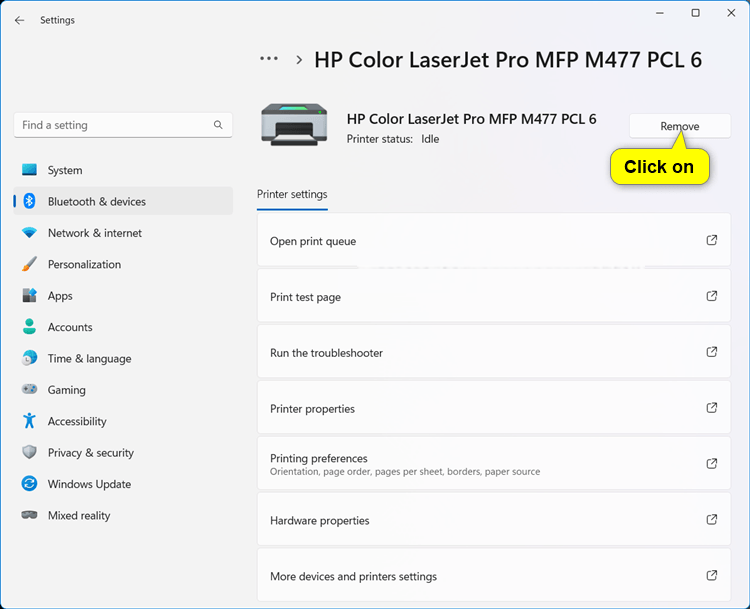The width and height of the screenshot is (750, 609).
Task: Minimize the Settings window
Action: point(660,13)
